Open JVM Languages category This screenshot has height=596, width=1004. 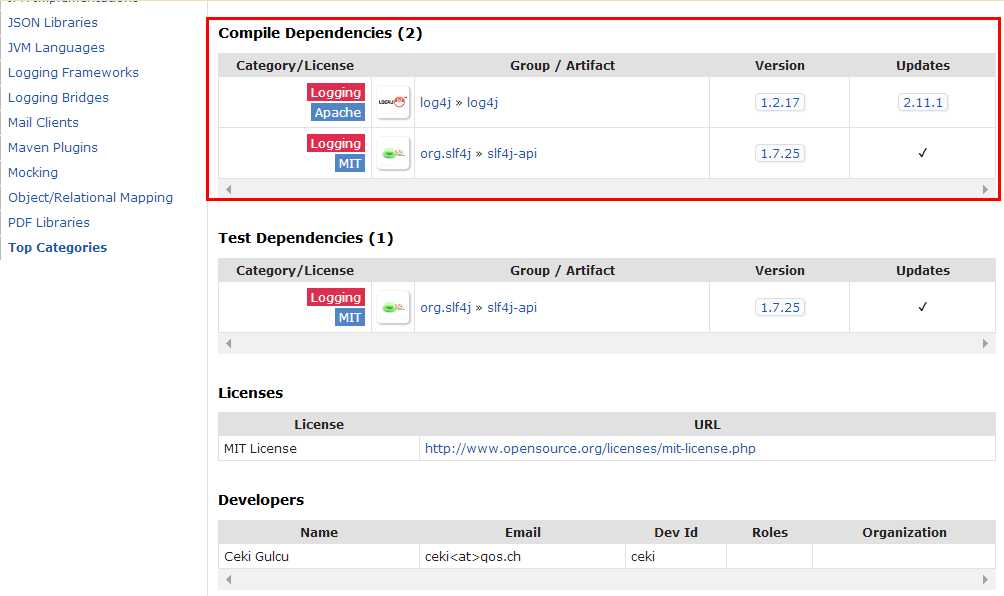[56, 47]
